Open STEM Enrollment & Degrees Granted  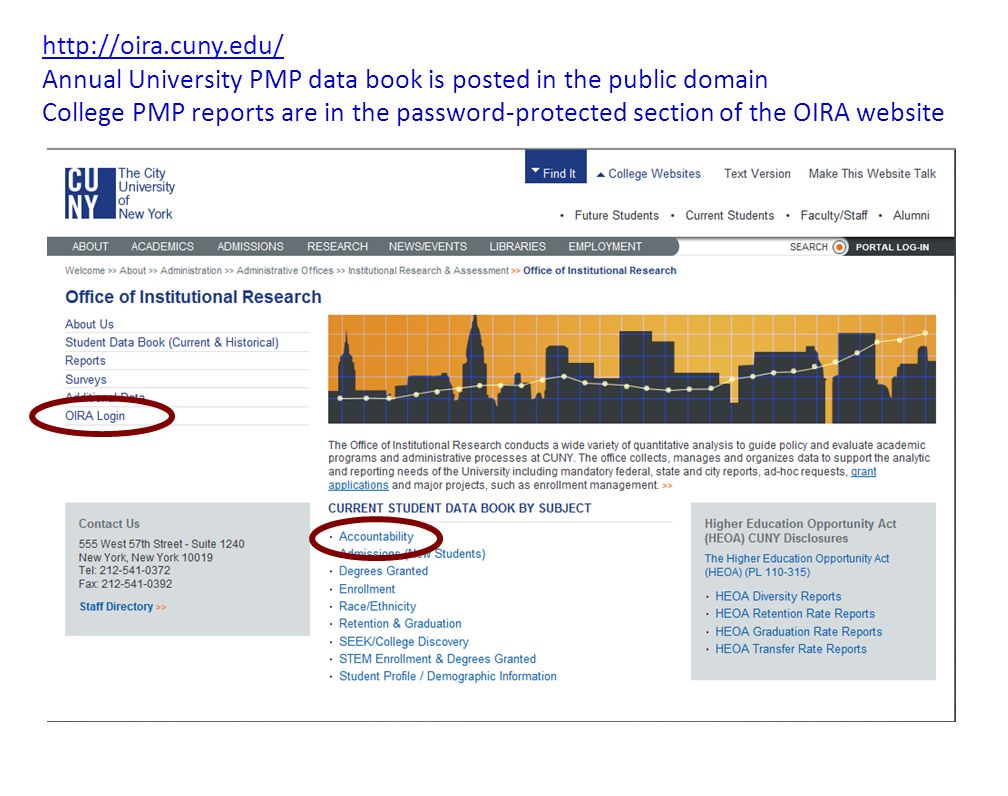point(437,659)
